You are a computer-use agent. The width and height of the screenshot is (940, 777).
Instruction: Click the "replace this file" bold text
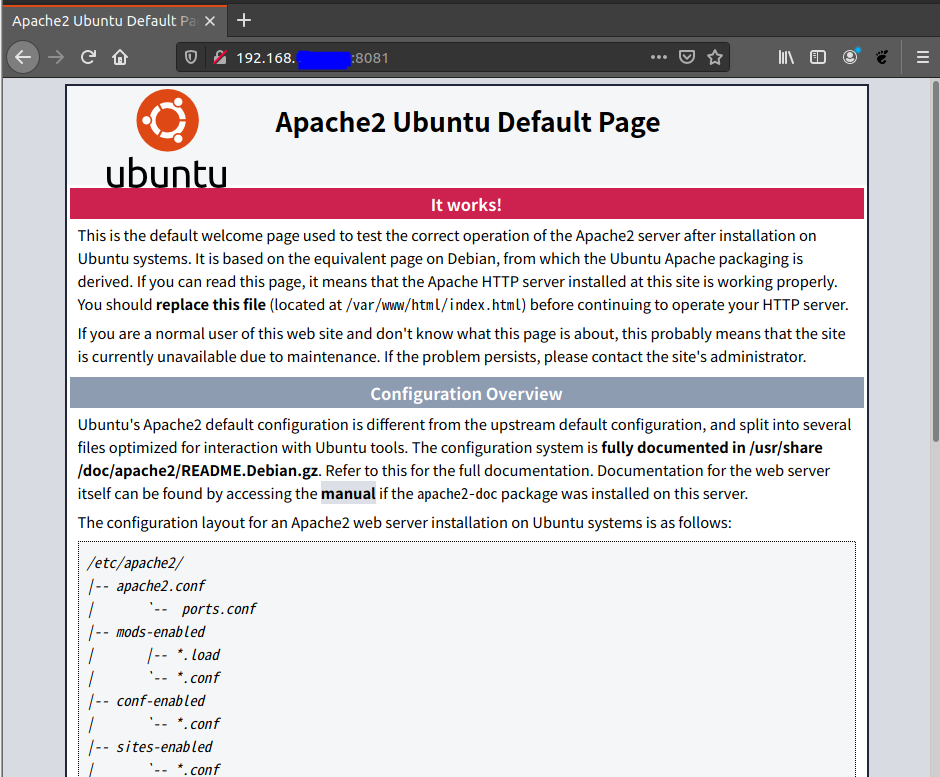210,305
